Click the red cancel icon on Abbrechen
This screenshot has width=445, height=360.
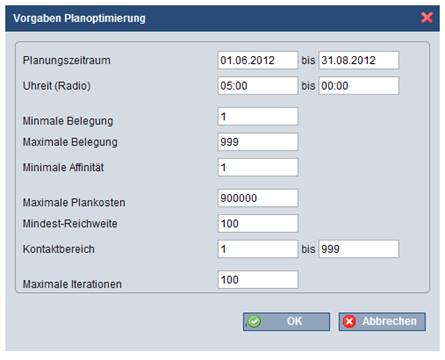(x=349, y=322)
